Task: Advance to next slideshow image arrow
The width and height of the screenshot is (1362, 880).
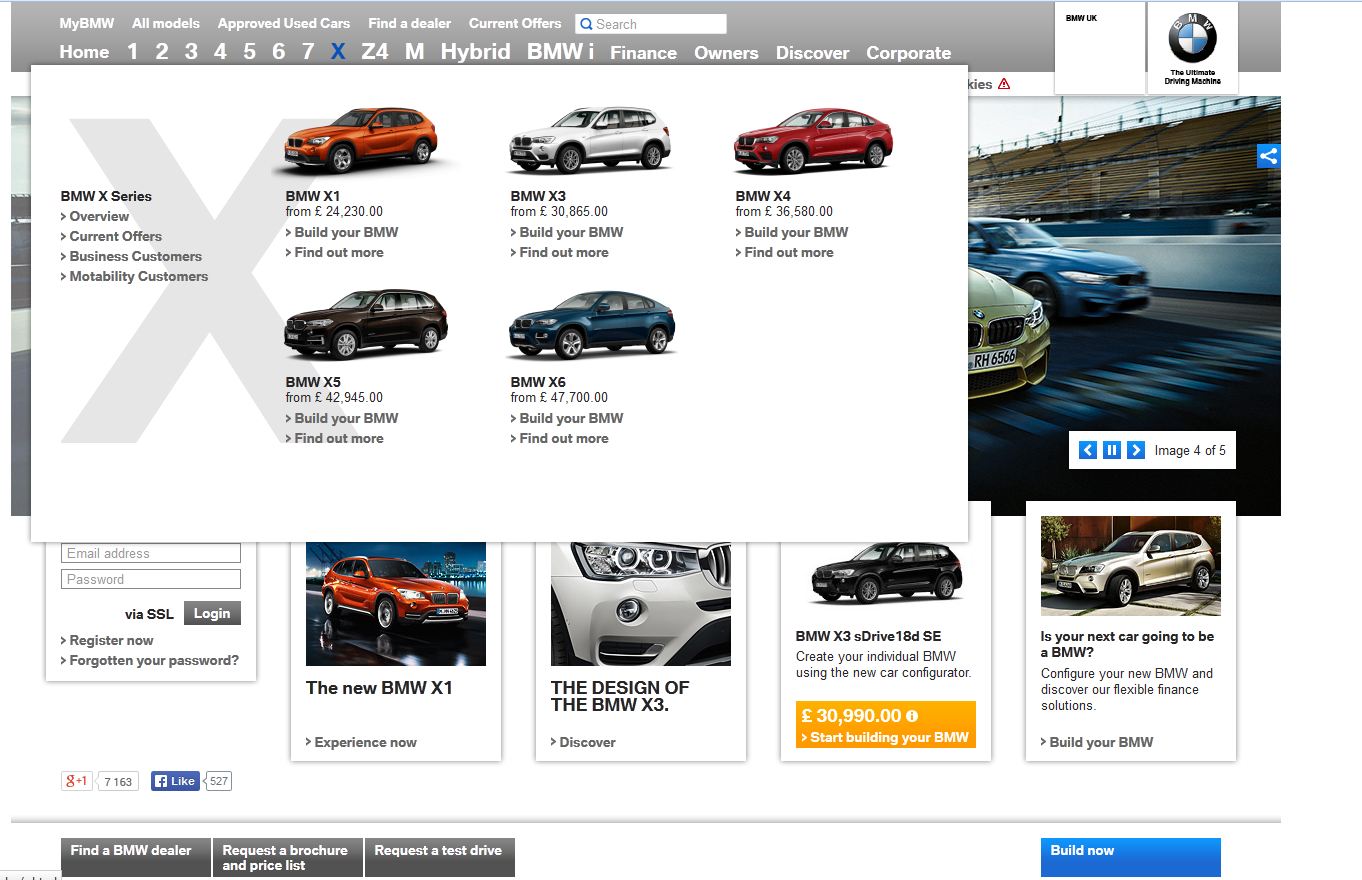Action: tap(1136, 450)
